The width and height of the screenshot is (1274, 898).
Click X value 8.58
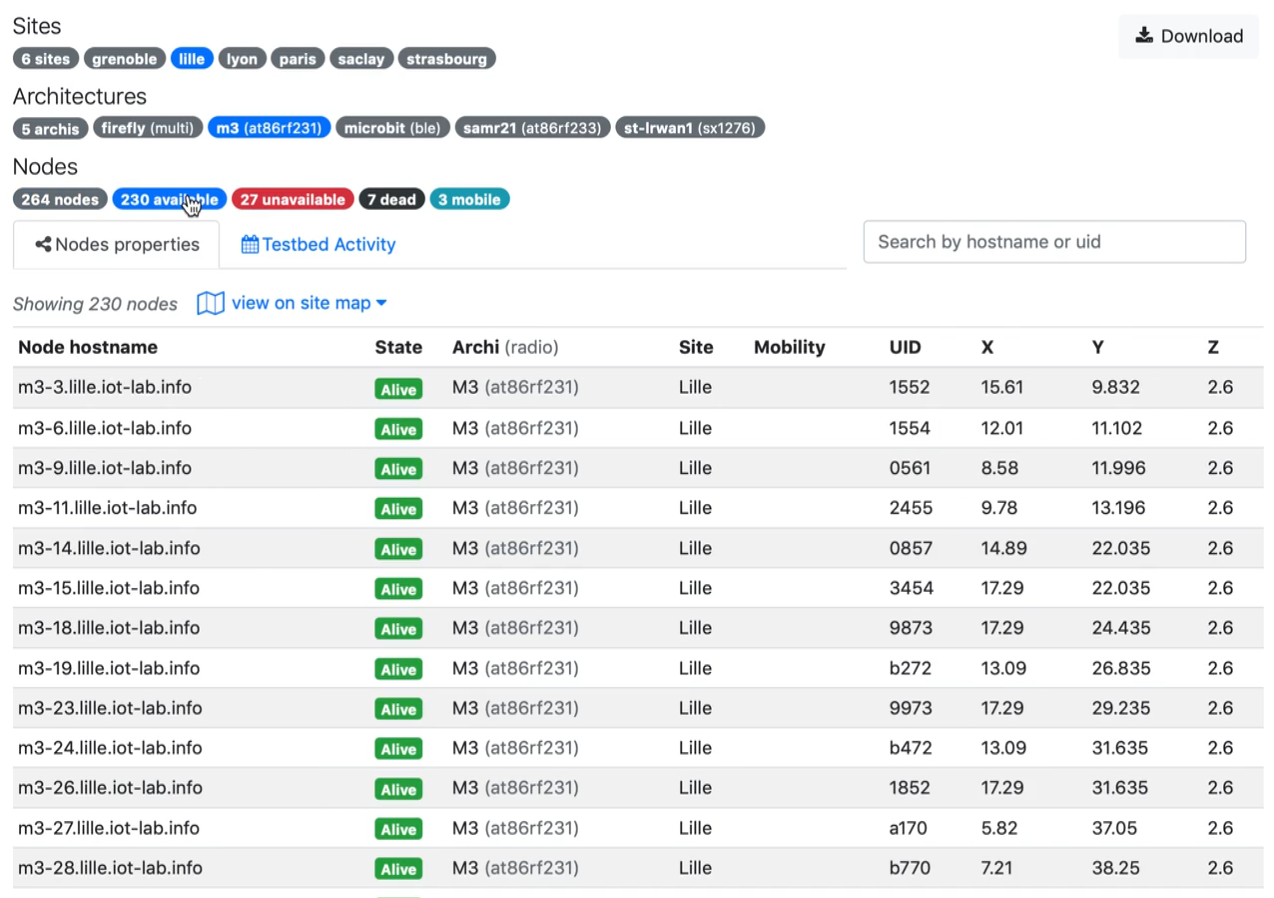pyautogui.click(x=999, y=468)
